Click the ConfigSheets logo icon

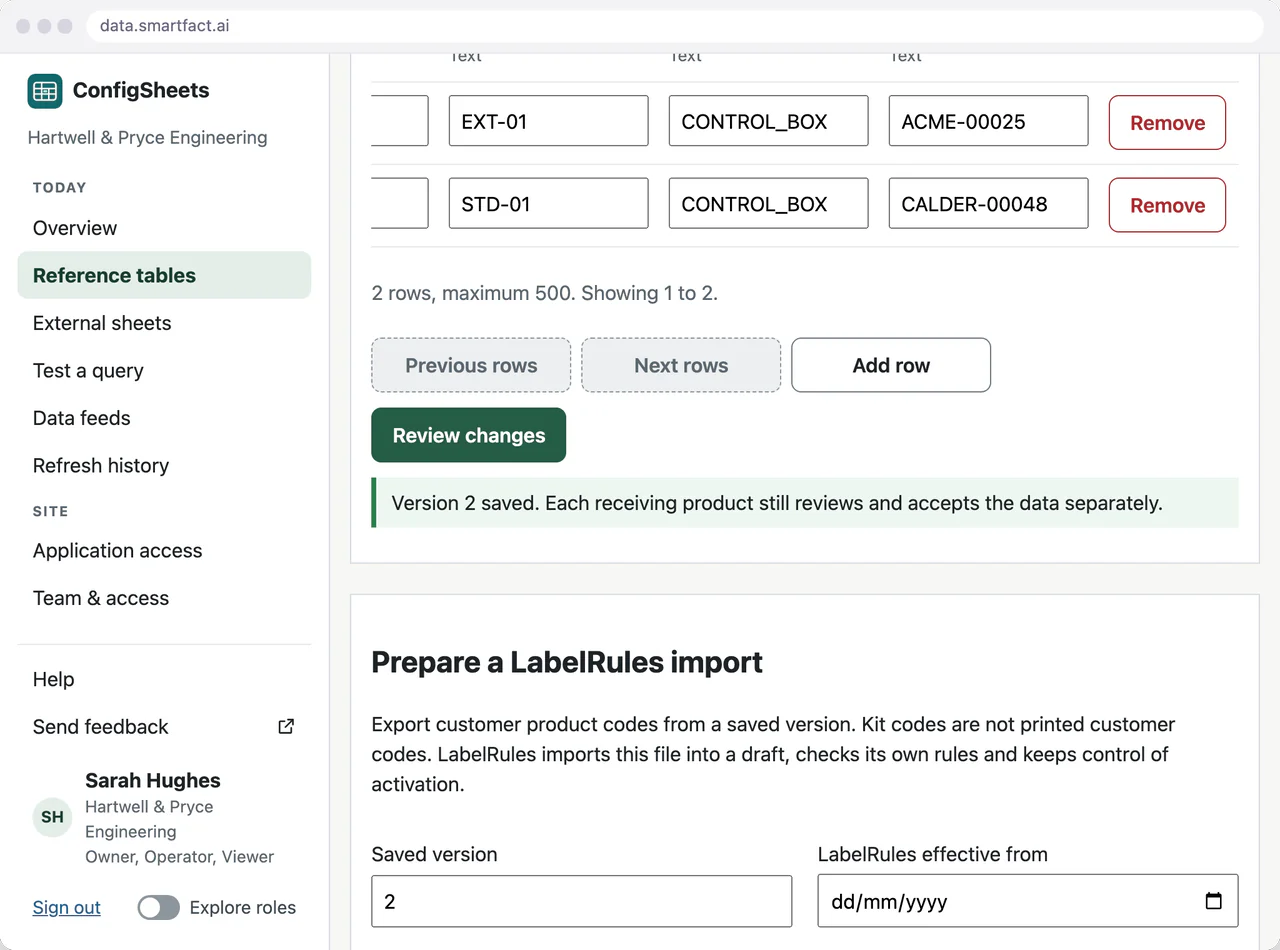coord(45,91)
